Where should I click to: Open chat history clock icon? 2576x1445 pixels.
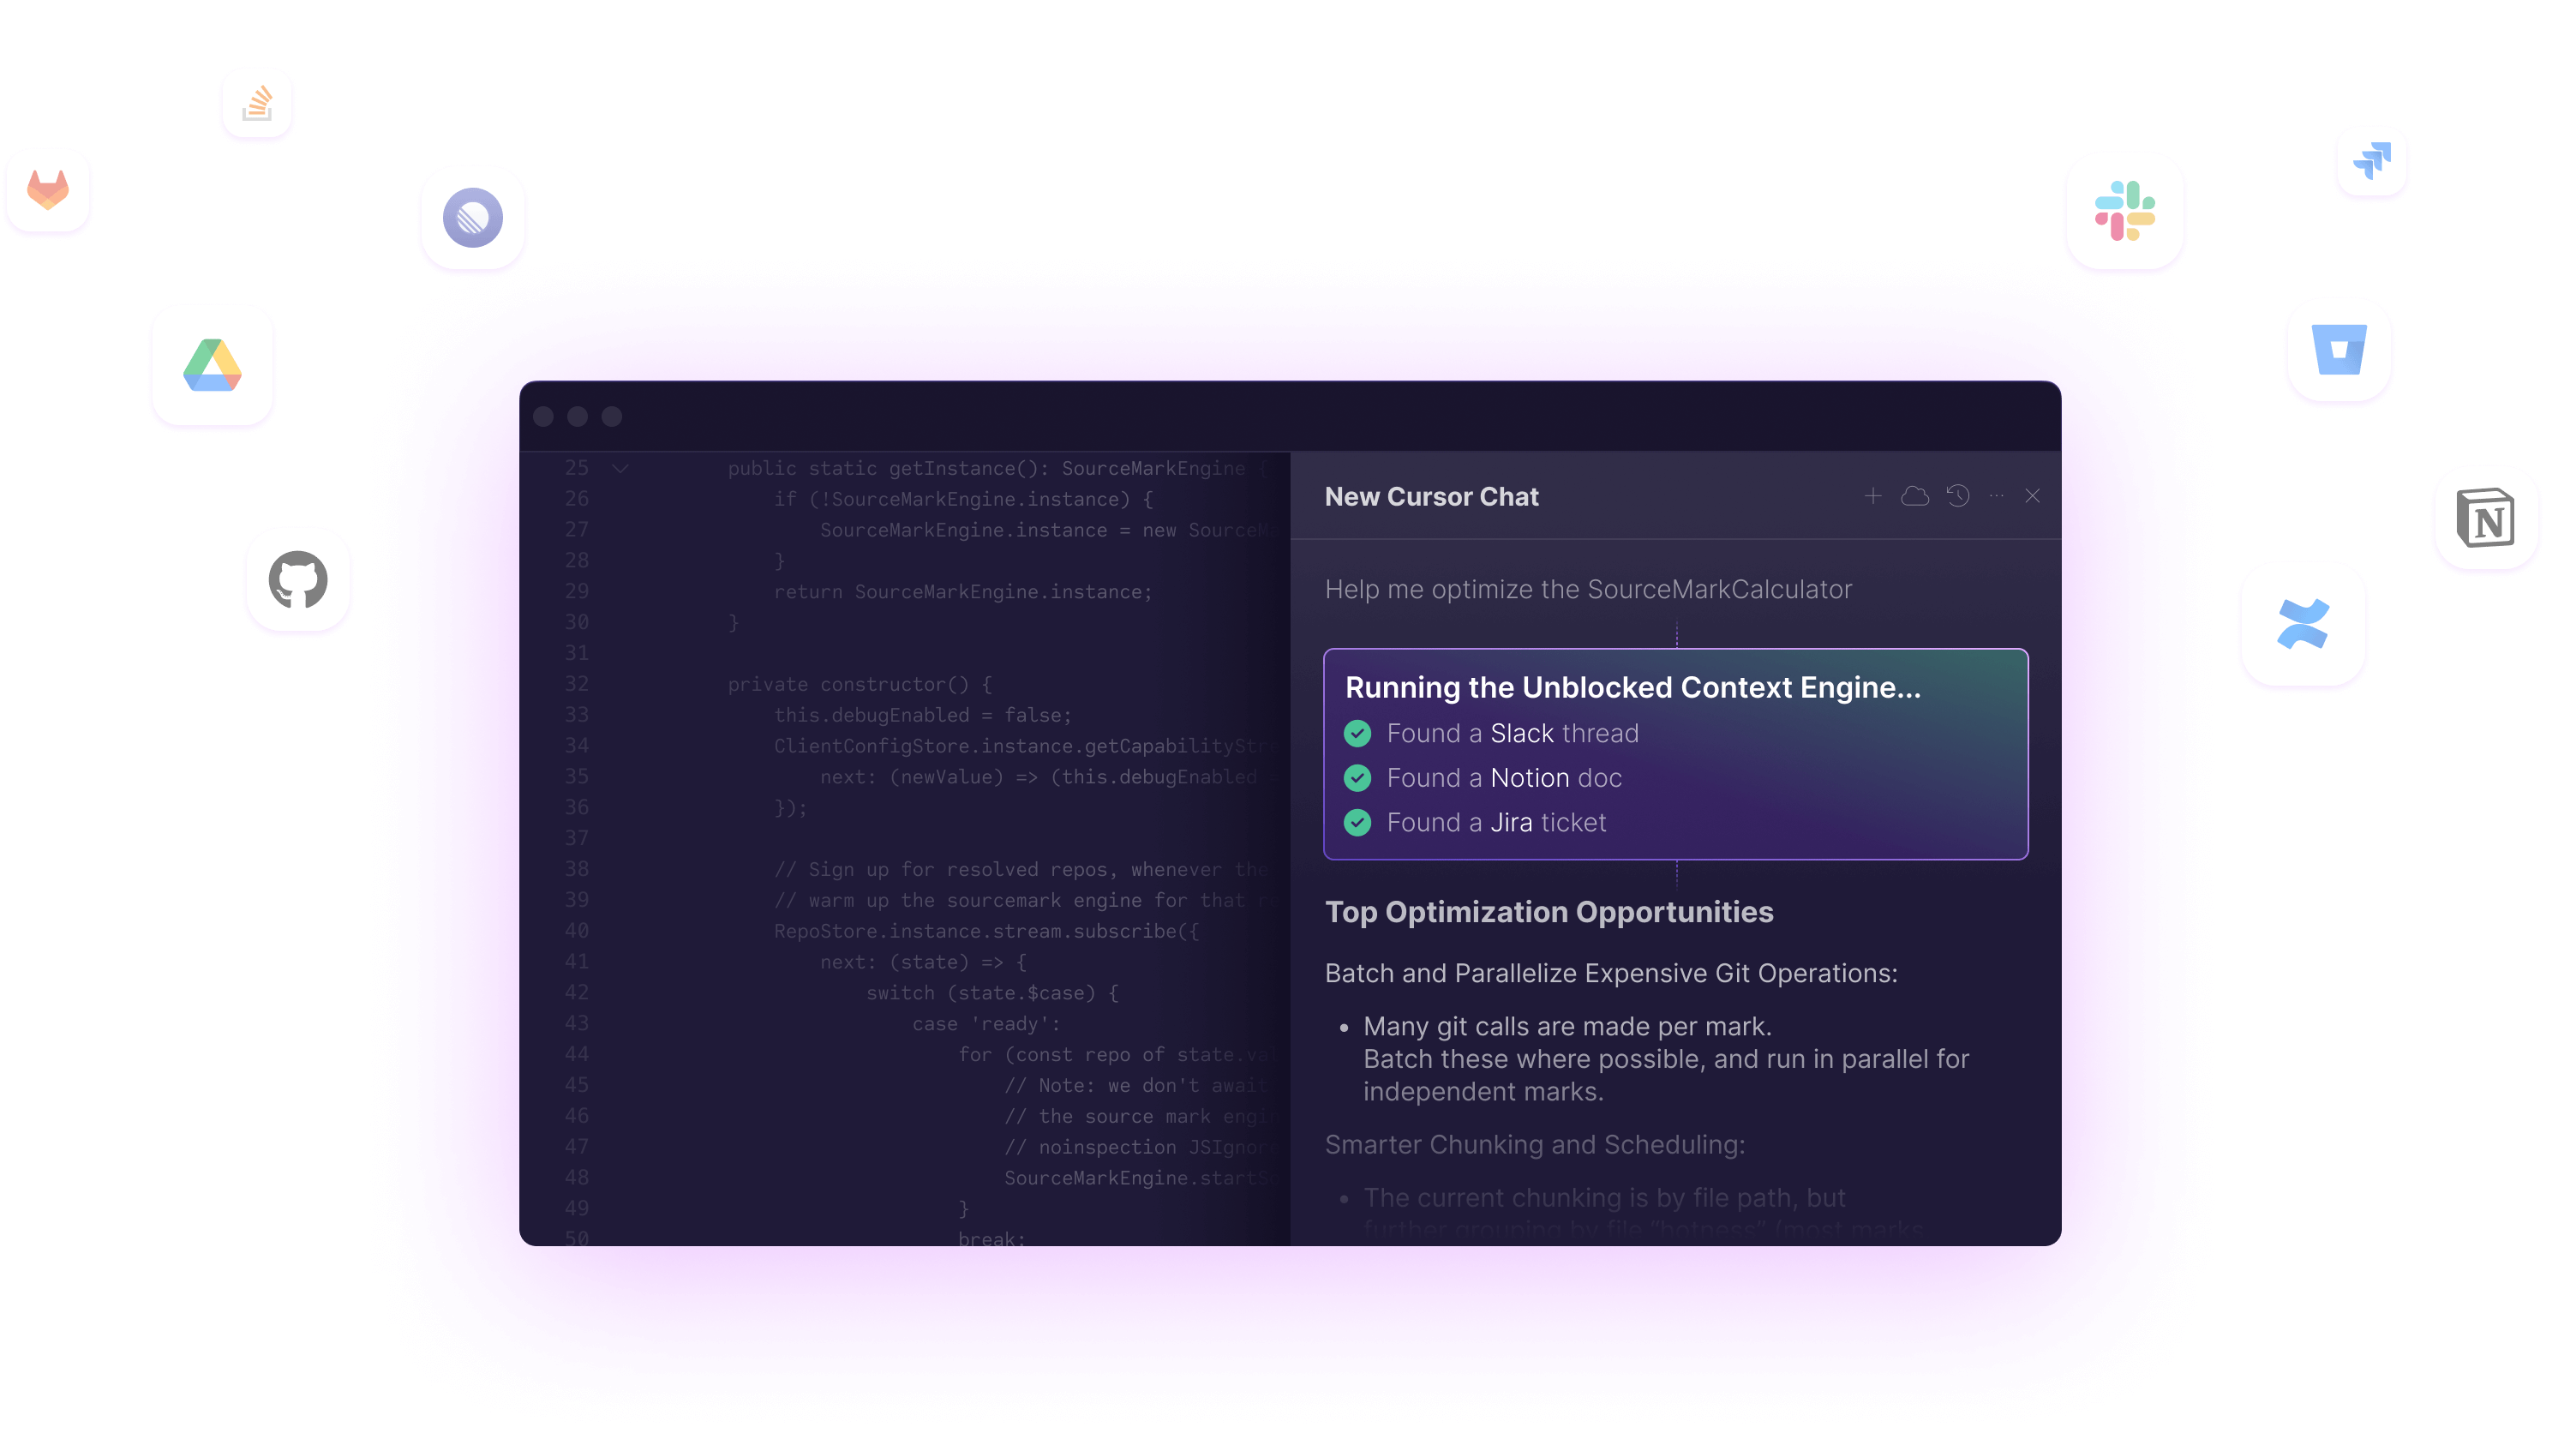[x=1957, y=496]
